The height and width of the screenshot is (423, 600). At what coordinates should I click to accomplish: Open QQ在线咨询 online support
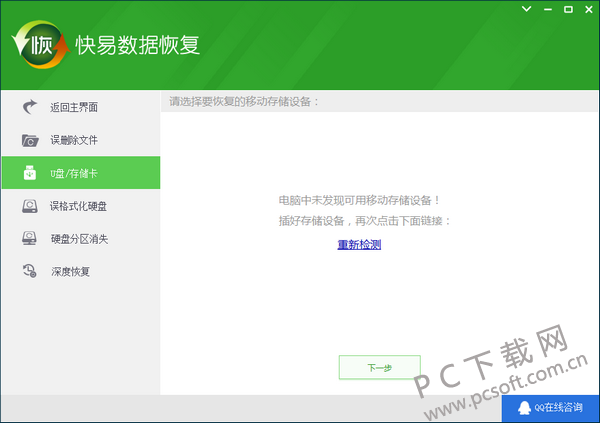[x=550, y=408]
